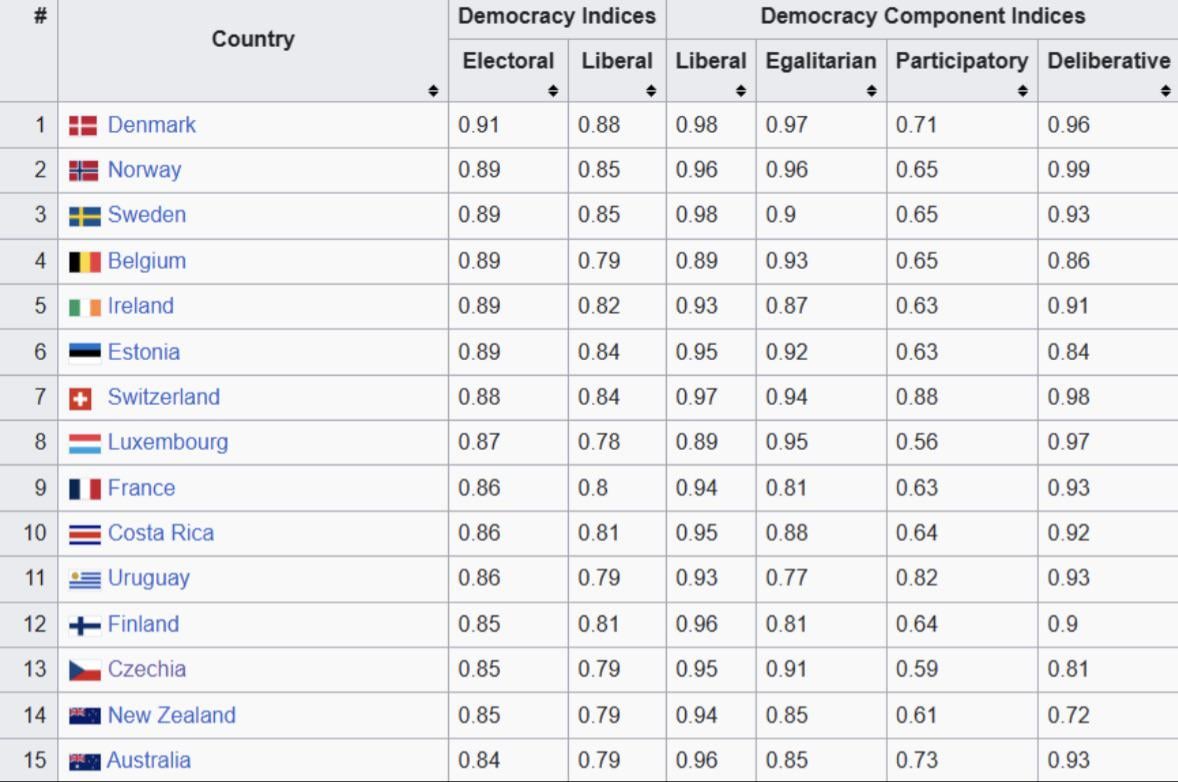
Task: Click the Costa Rica flag icon
Action: pos(84,534)
